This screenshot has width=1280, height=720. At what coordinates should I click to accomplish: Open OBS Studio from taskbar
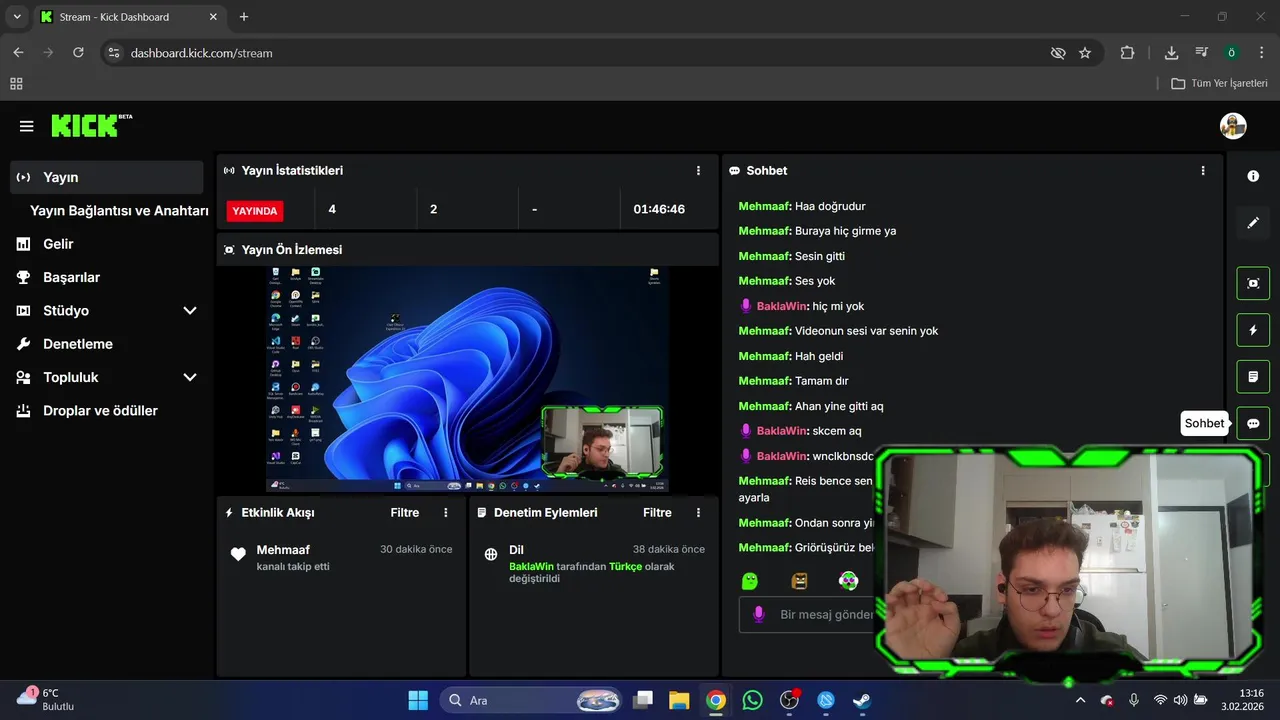coord(790,700)
